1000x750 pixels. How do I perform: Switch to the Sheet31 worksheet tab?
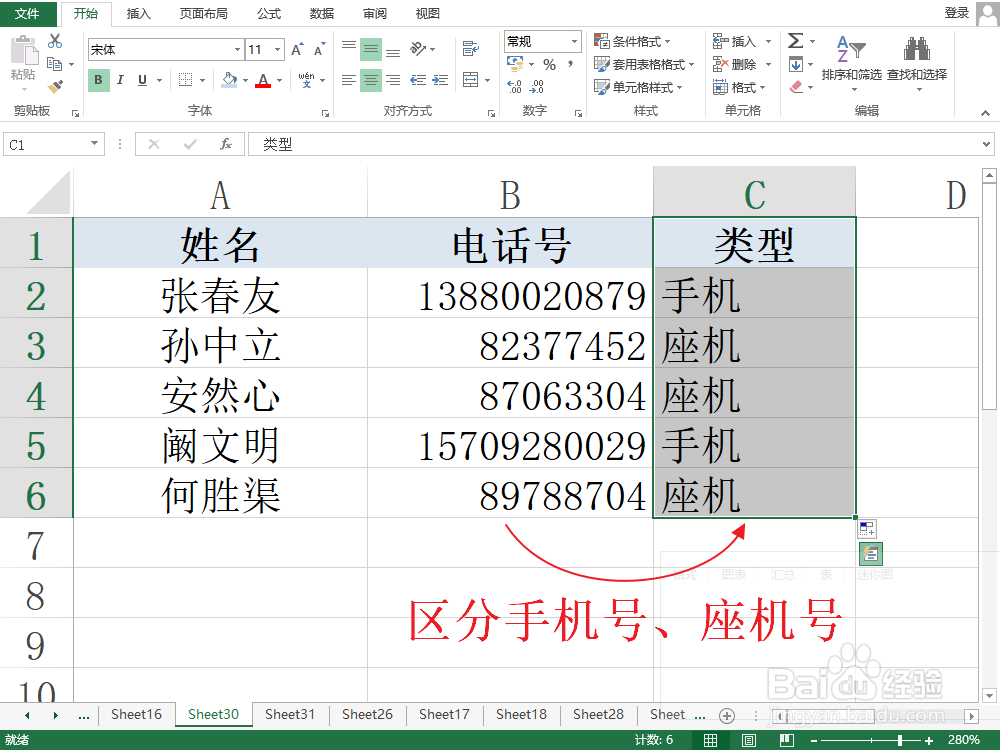(290, 714)
